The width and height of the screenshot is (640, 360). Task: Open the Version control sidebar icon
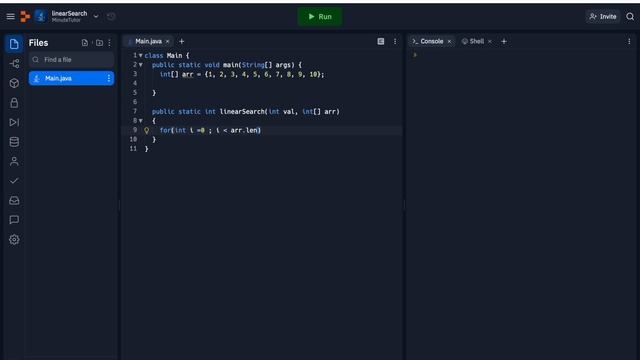[14, 64]
